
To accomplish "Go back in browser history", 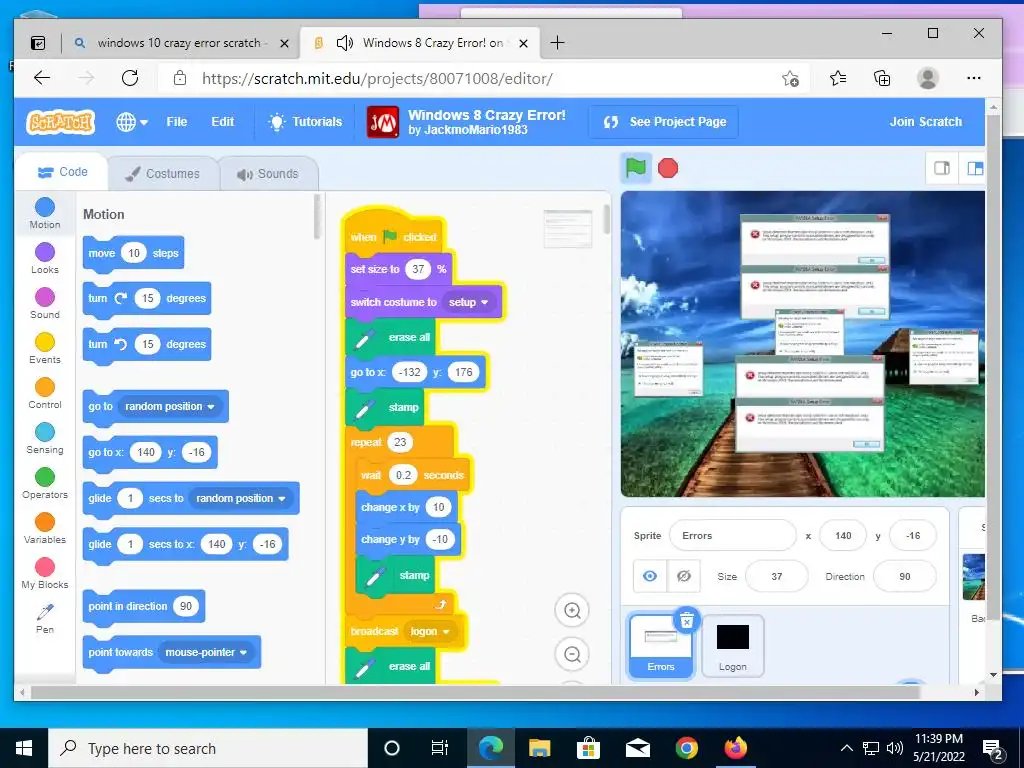I will tap(42, 78).
